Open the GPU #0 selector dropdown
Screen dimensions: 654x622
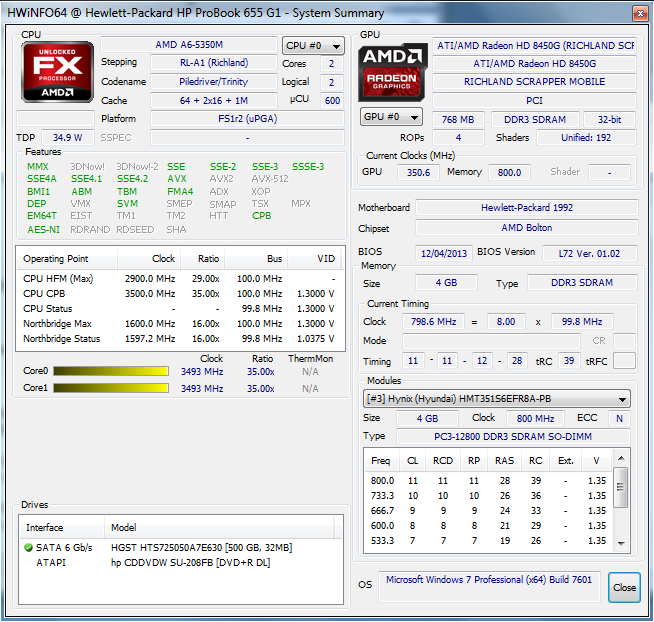coord(391,117)
